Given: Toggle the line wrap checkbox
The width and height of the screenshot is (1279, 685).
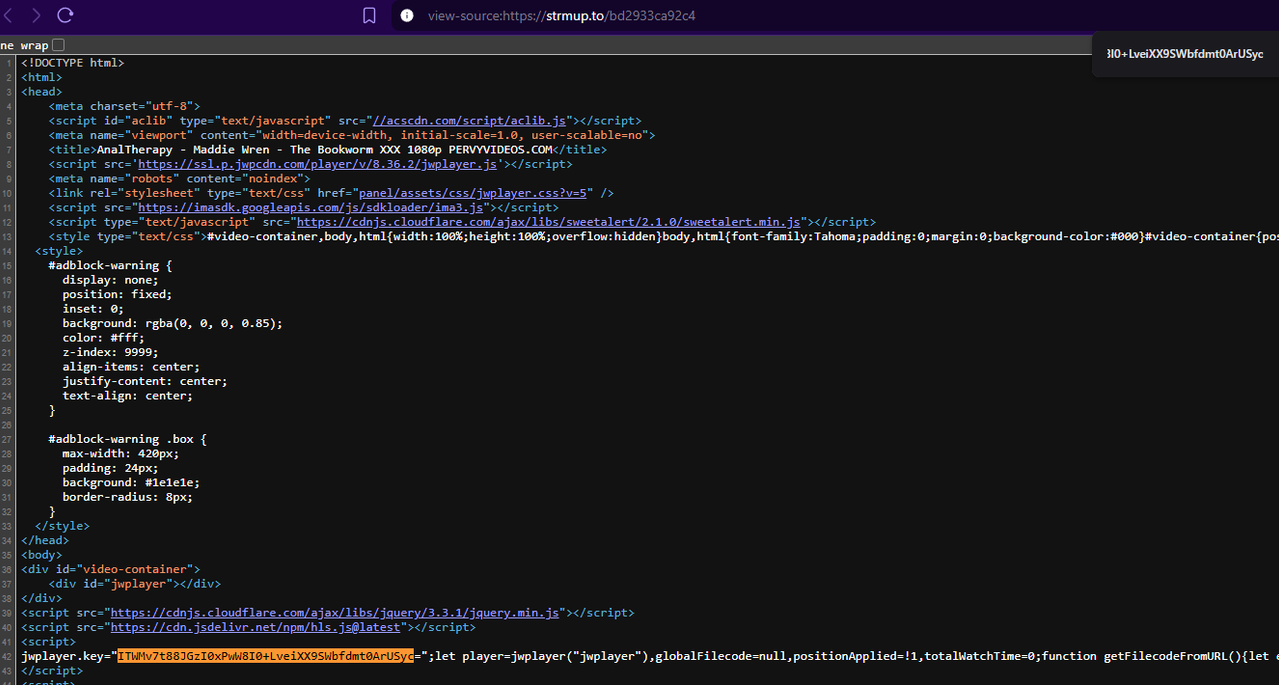Looking at the screenshot, I should coord(58,45).
